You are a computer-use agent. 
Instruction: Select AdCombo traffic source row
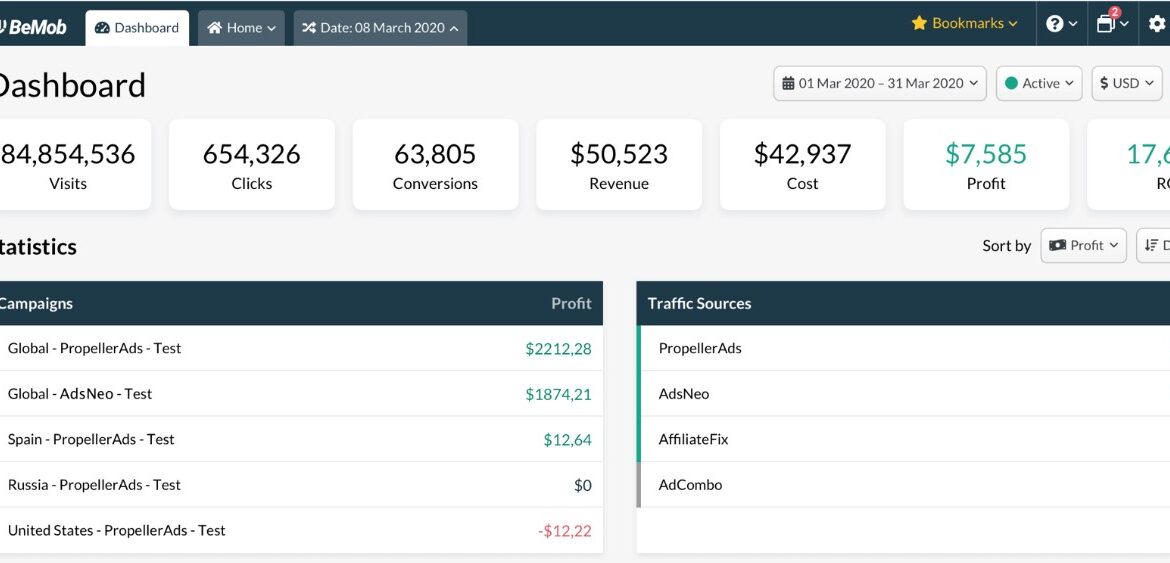(903, 485)
